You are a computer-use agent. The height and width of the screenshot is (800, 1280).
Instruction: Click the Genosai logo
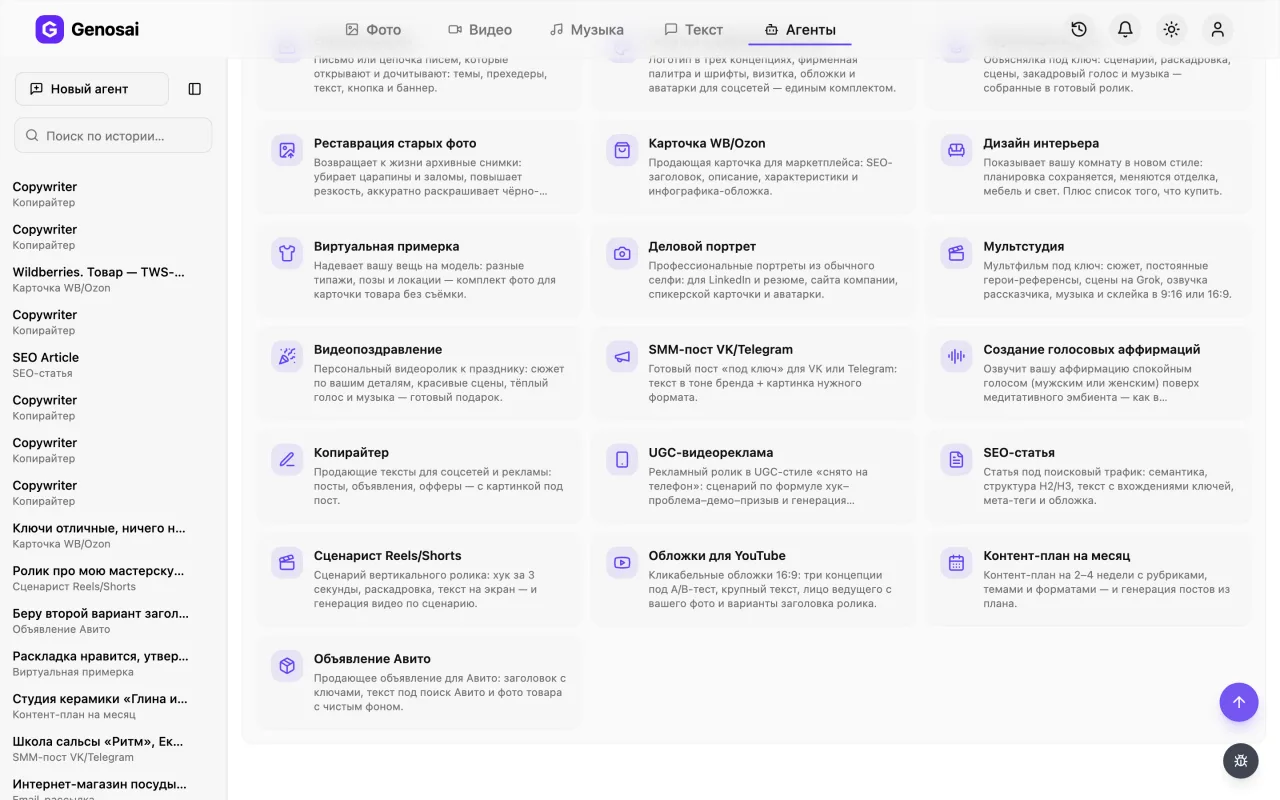[87, 30]
